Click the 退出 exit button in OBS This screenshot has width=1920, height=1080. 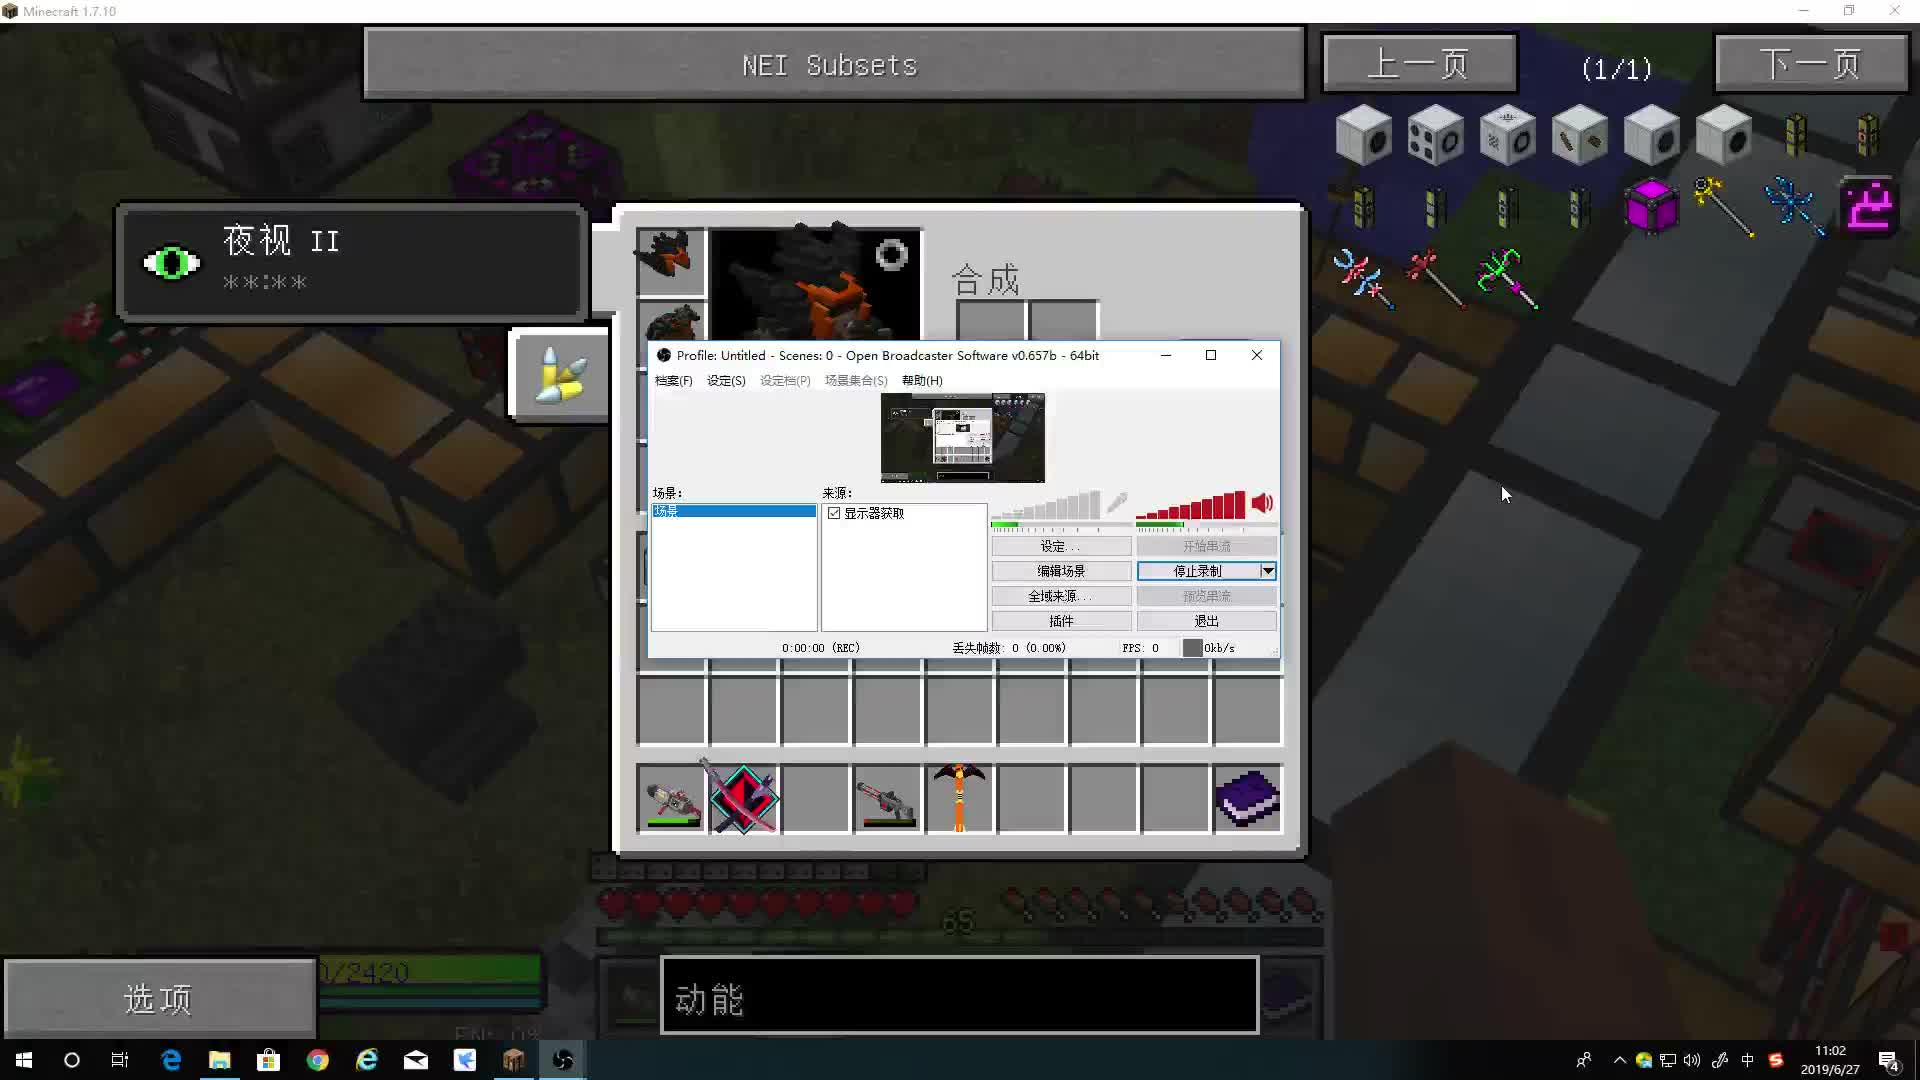1207,621
